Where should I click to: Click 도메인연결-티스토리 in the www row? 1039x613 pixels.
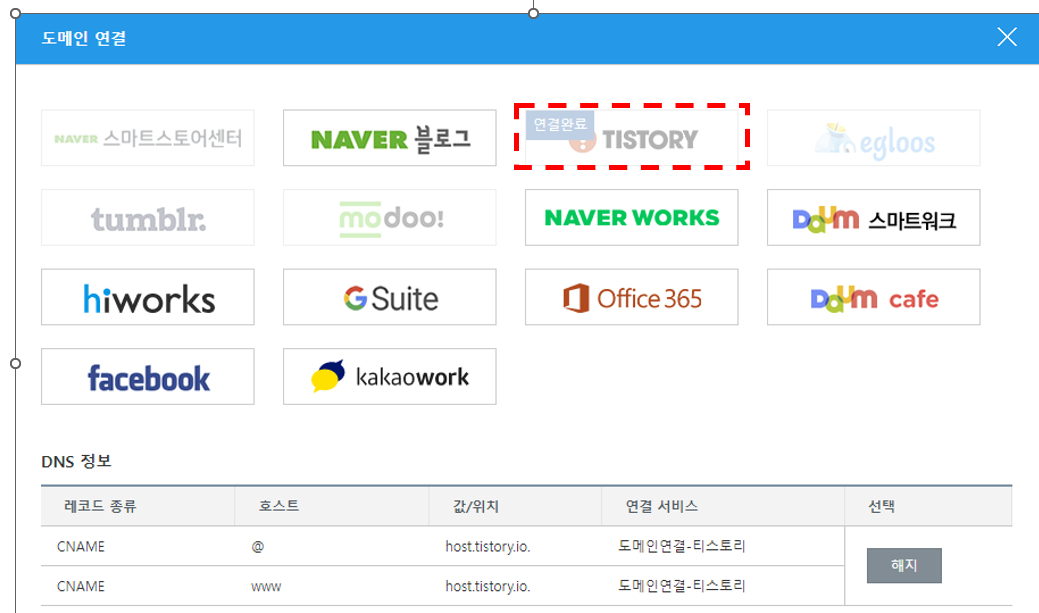tap(682, 586)
